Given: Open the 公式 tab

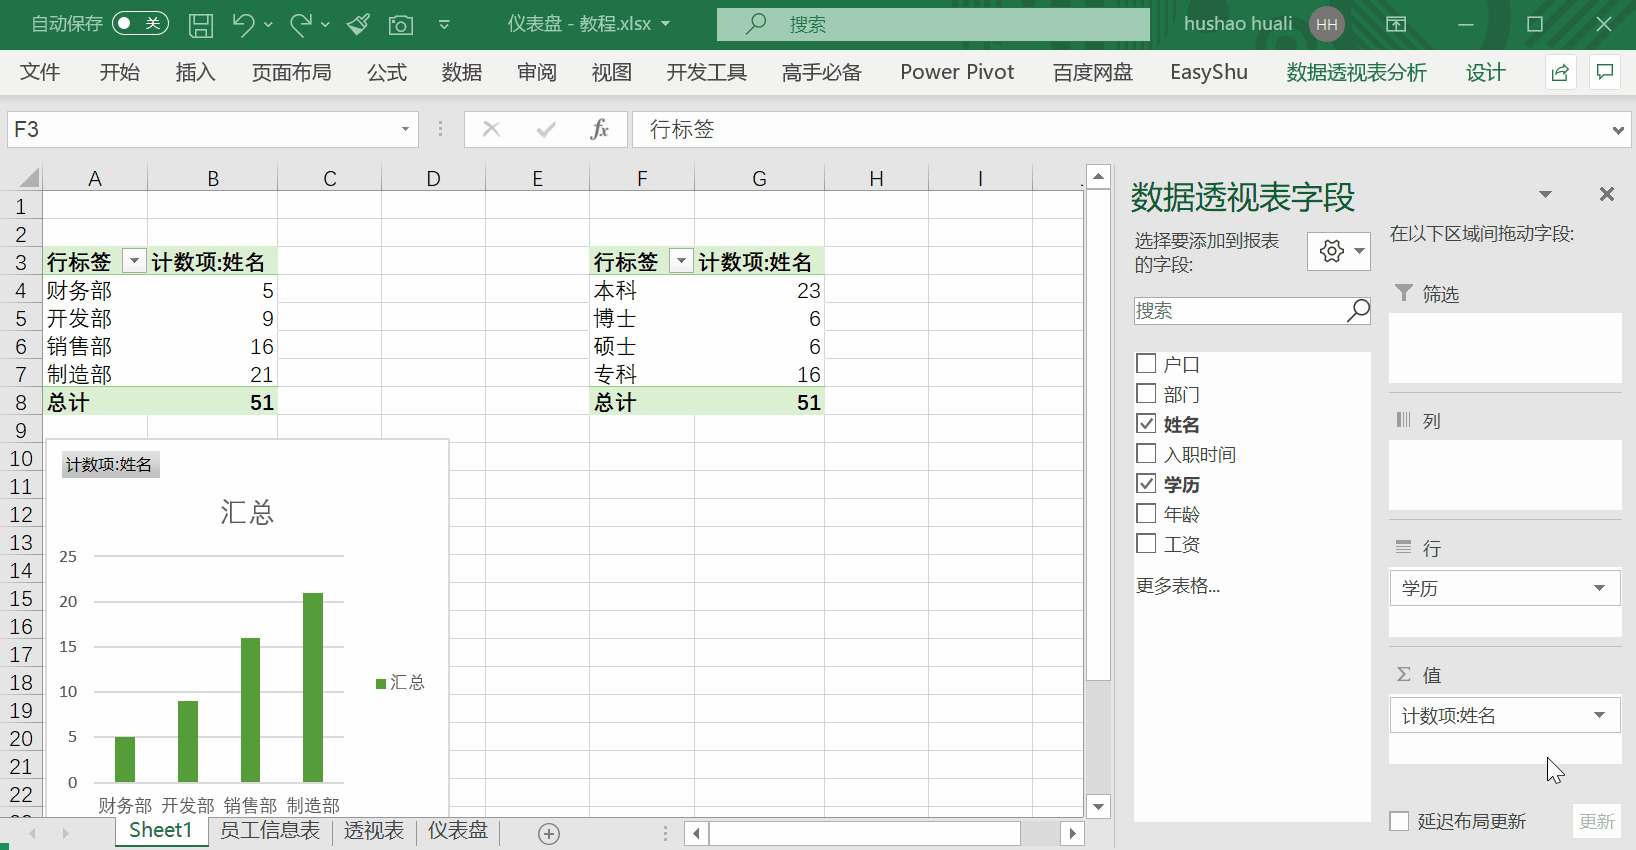Looking at the screenshot, I should [x=387, y=72].
